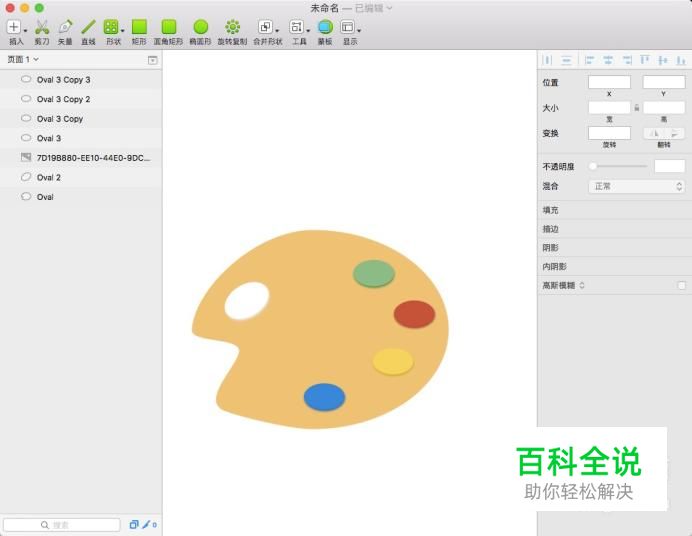Click the 宽 width field

coord(609,107)
